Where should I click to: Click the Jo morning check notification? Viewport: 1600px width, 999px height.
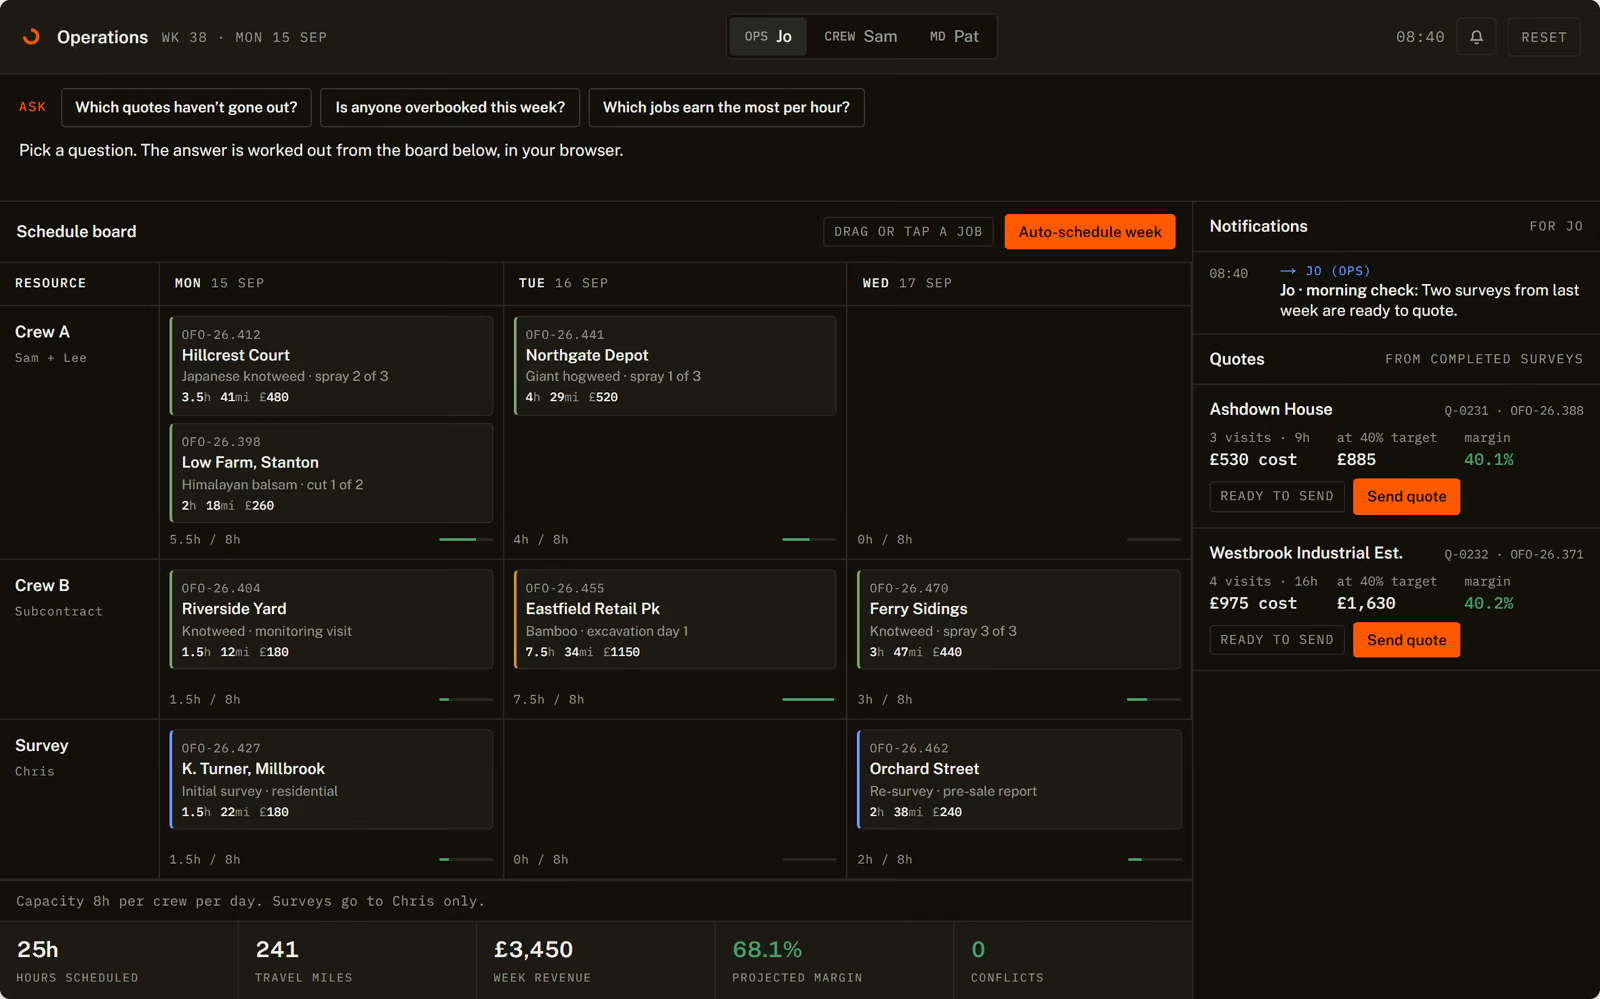tap(1396, 291)
